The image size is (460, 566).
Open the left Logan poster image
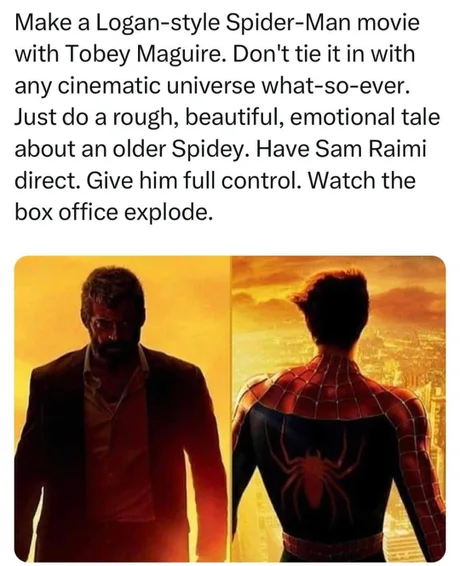coord(122,408)
